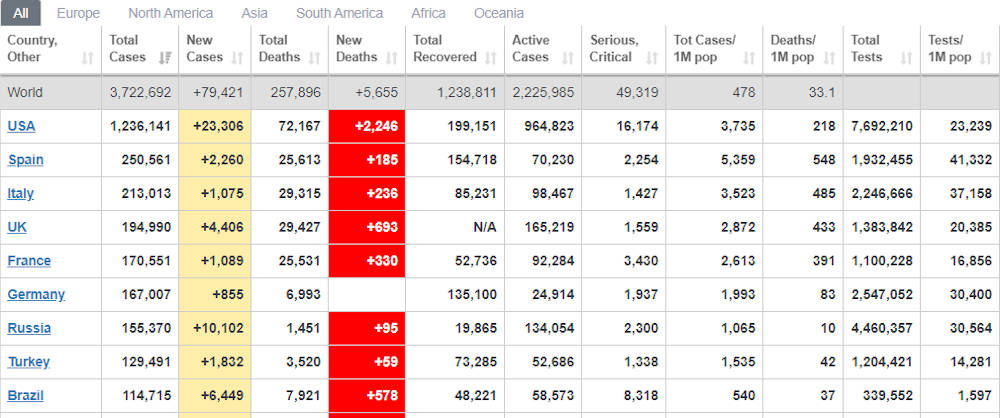This screenshot has width=1000, height=418.
Task: Click the Spain country link
Action: click(26, 160)
